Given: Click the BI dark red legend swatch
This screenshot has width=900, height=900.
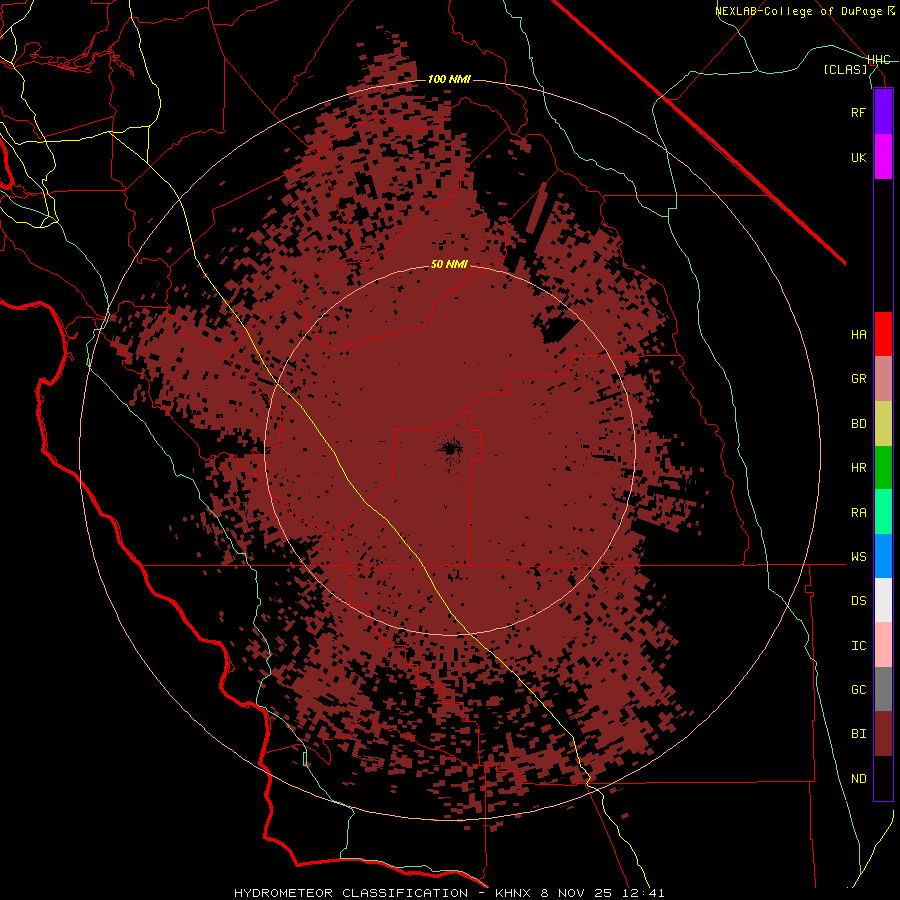Looking at the screenshot, I should [x=883, y=734].
